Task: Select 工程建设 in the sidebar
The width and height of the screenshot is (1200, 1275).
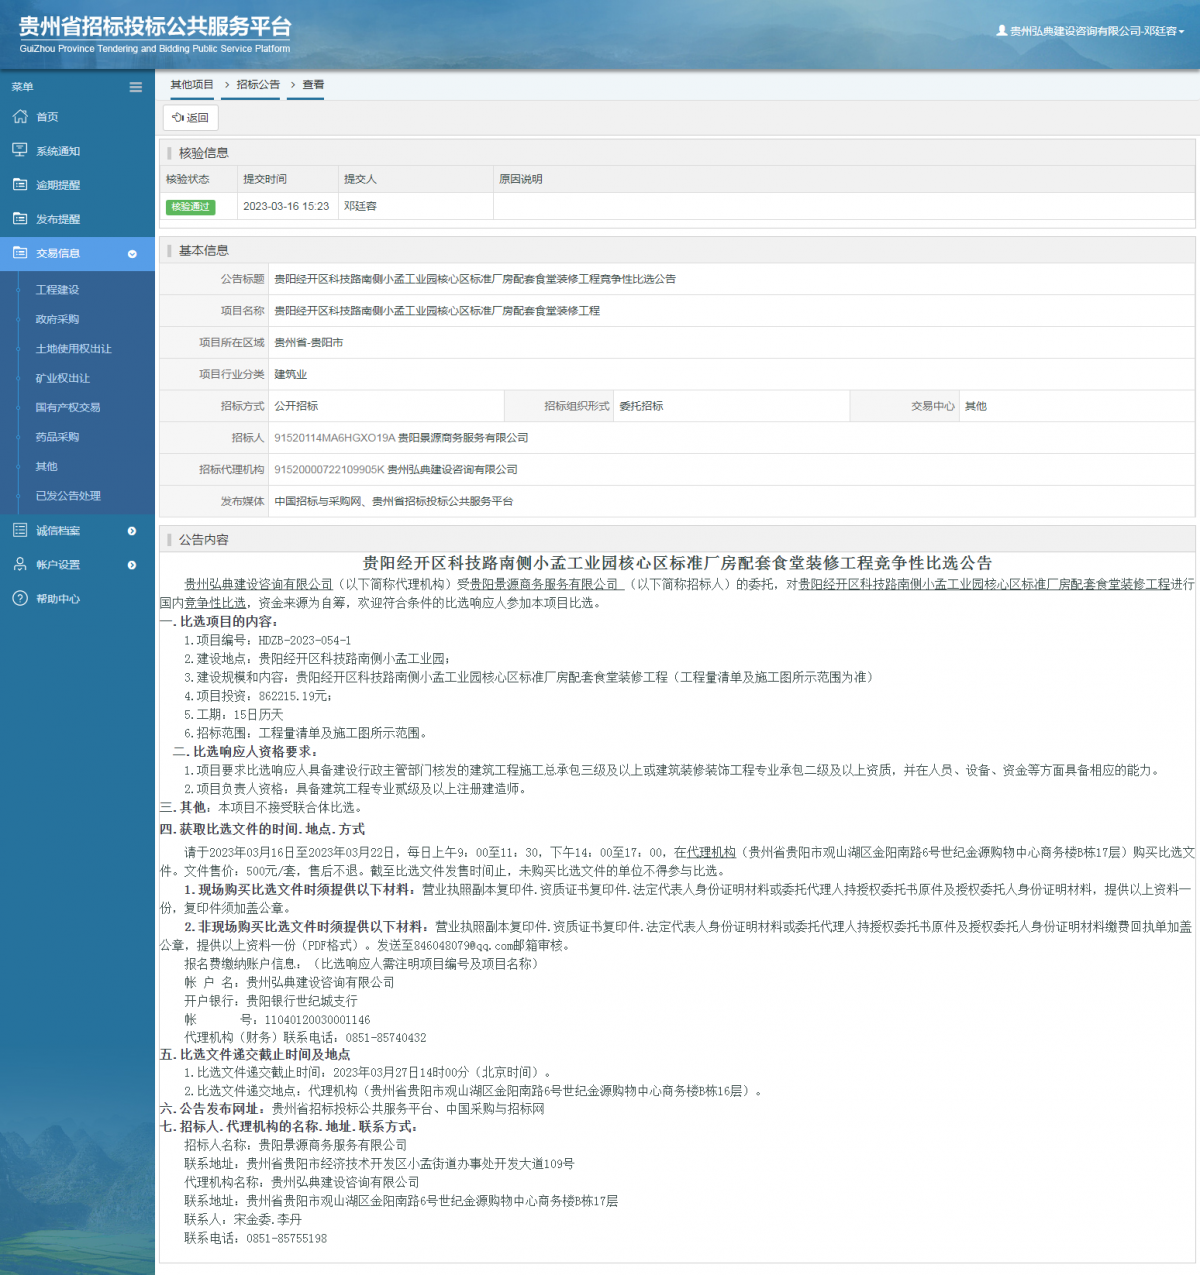Action: 57,290
